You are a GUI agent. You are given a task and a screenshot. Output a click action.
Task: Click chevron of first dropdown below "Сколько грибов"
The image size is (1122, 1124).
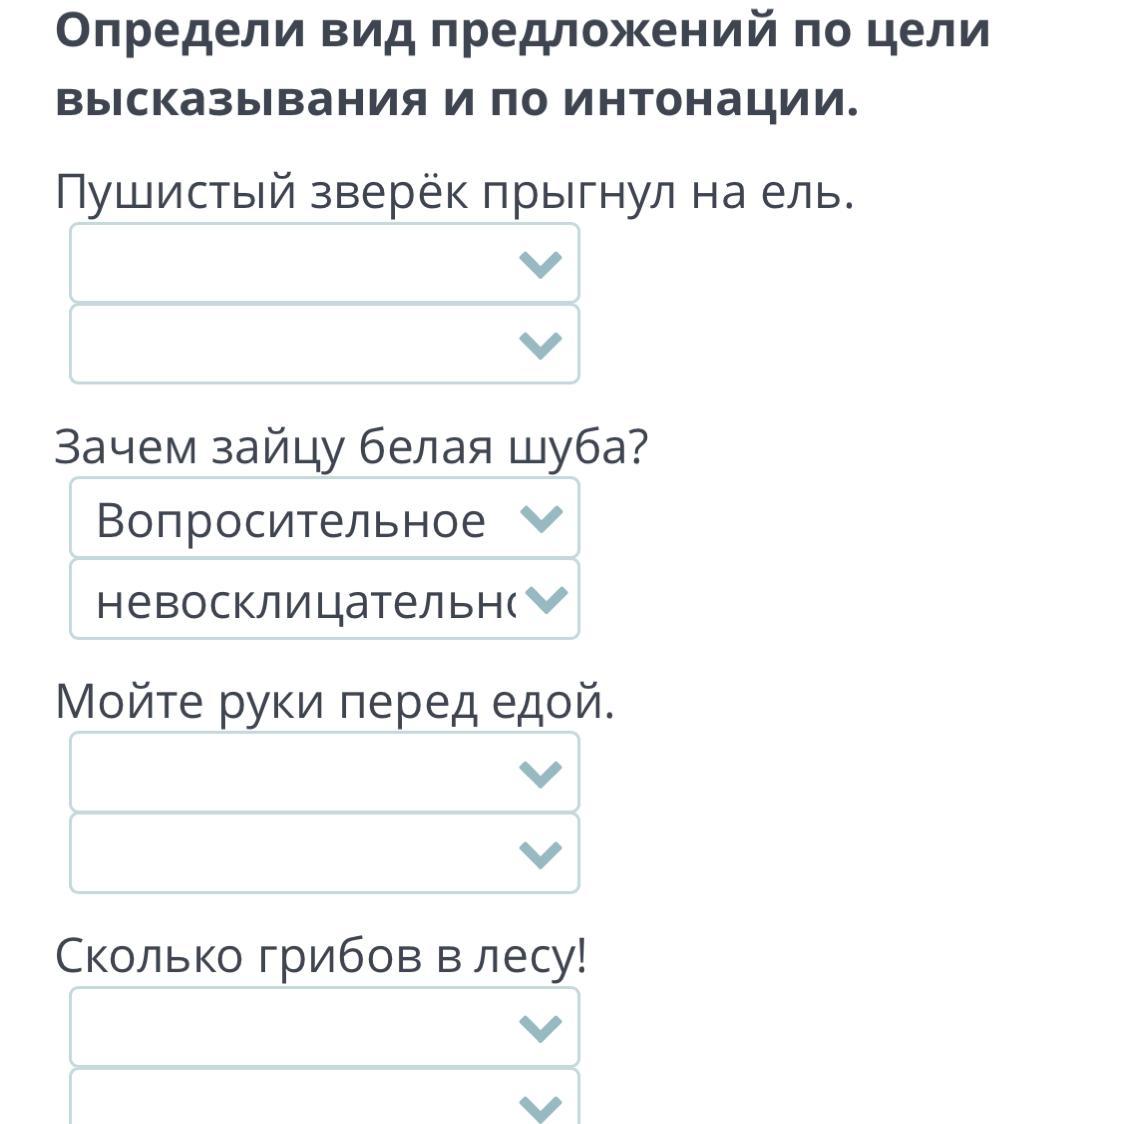point(541,1028)
